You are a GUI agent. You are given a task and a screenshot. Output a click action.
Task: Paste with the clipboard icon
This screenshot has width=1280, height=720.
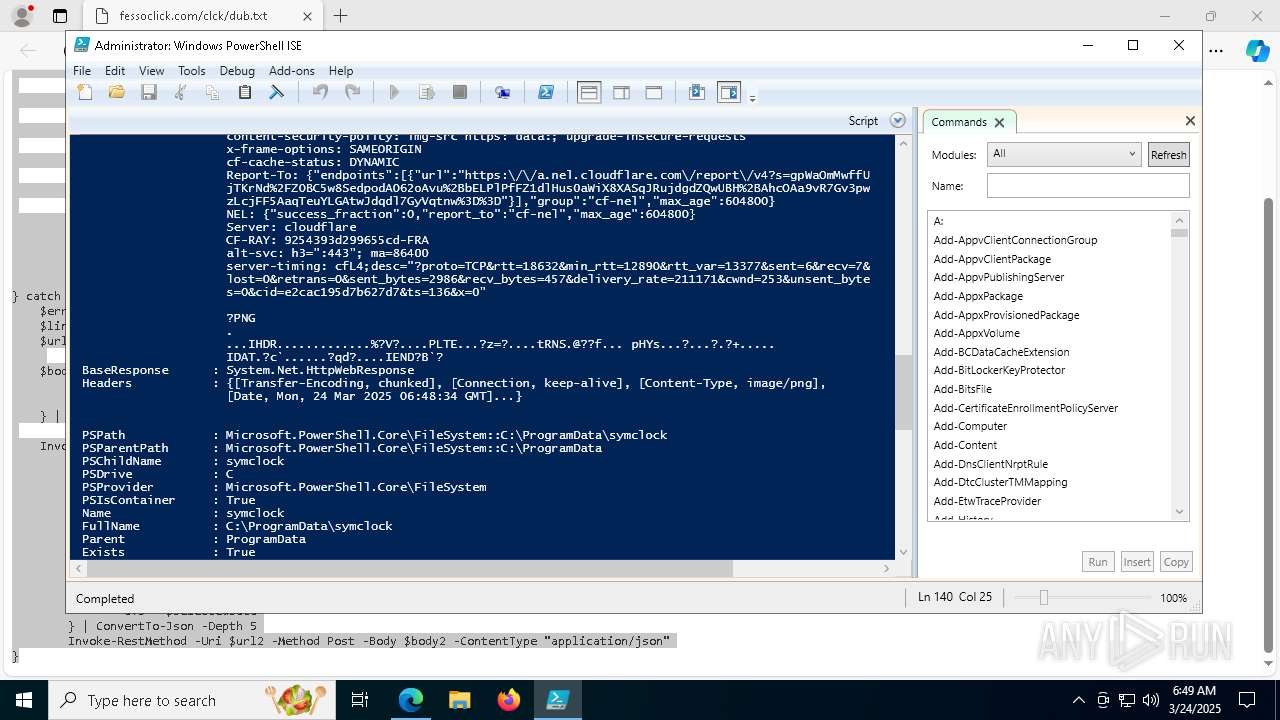pyautogui.click(x=245, y=92)
